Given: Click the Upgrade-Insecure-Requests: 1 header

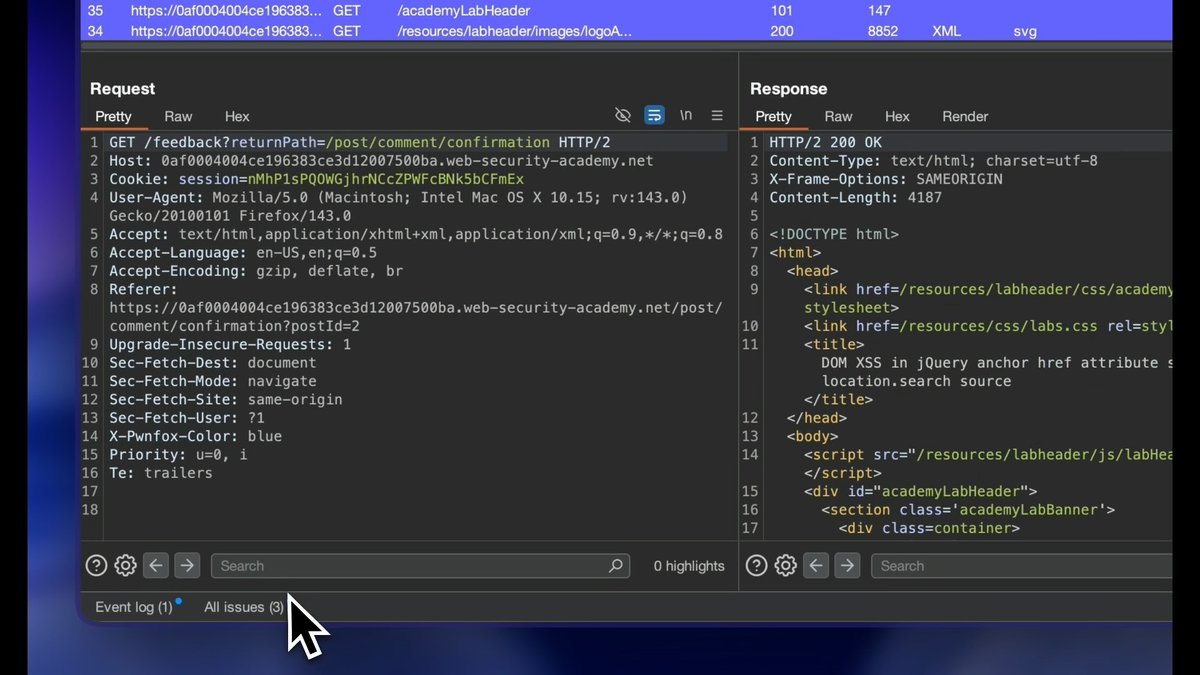Looking at the screenshot, I should 230,344.
